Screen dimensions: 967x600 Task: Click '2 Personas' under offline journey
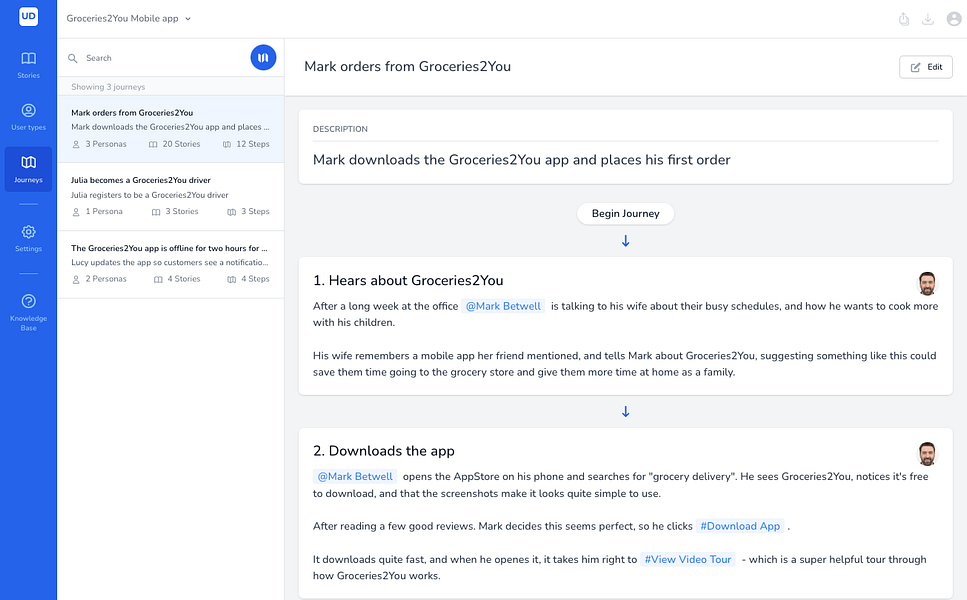pyautogui.click(x=100, y=279)
